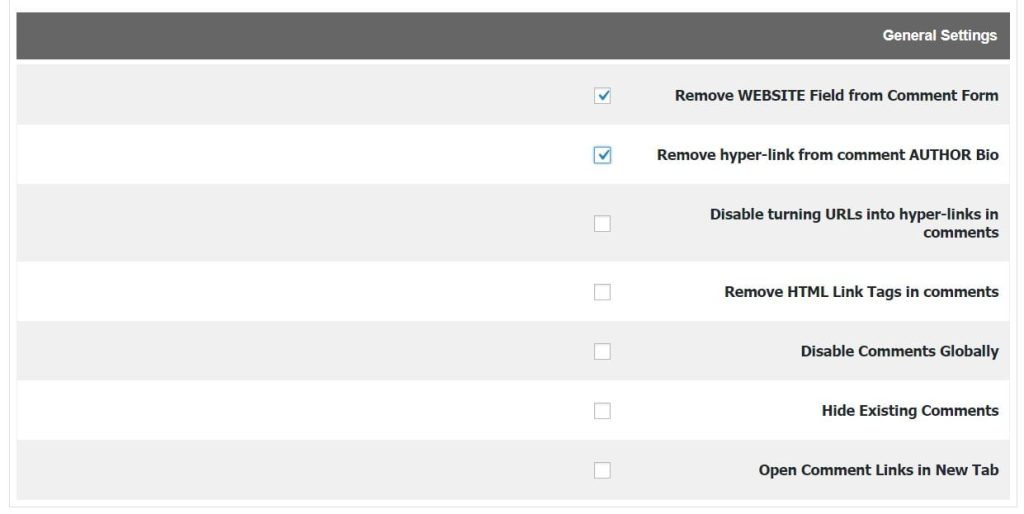1024x514 pixels.
Task: Uncheck Remove hyper-link from AUTHOR Bio checkbox
Action: (602, 155)
